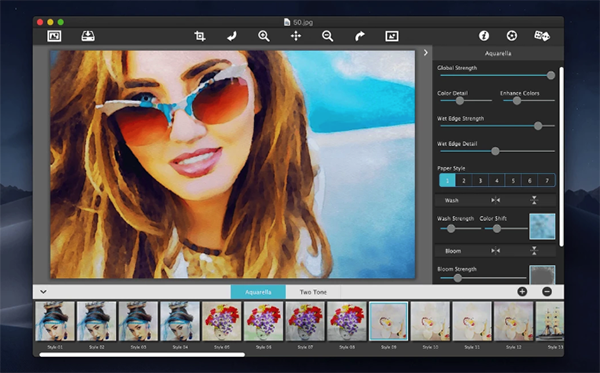
Task: Remove a preset with the minus button
Action: coord(547,292)
